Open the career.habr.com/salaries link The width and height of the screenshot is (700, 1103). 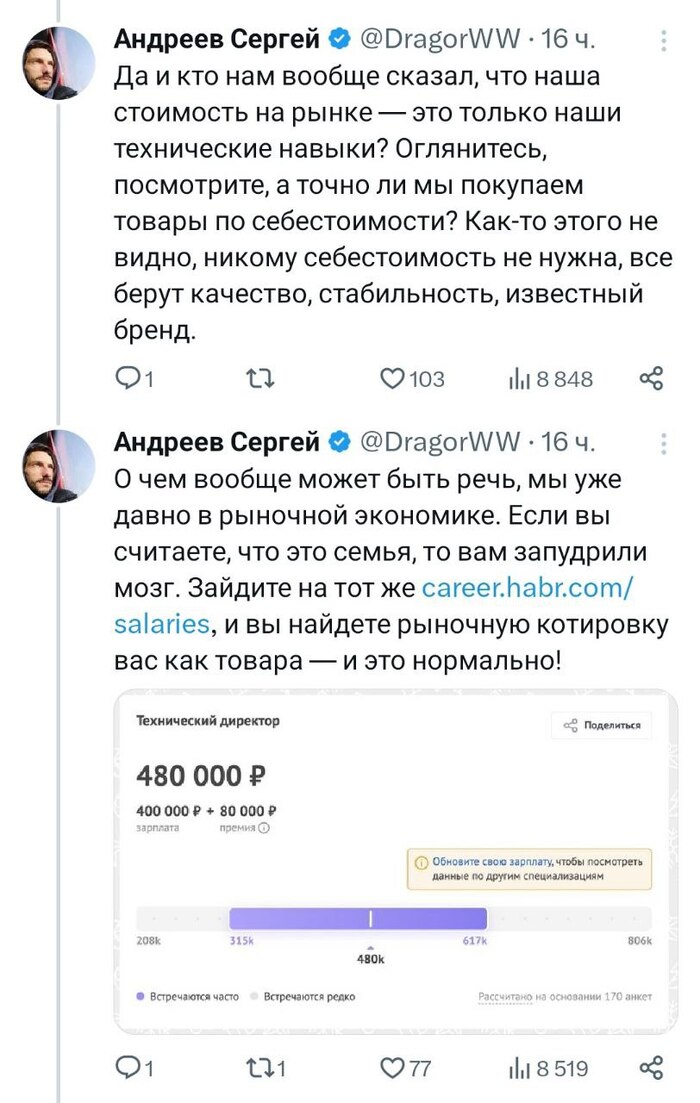tap(526, 588)
